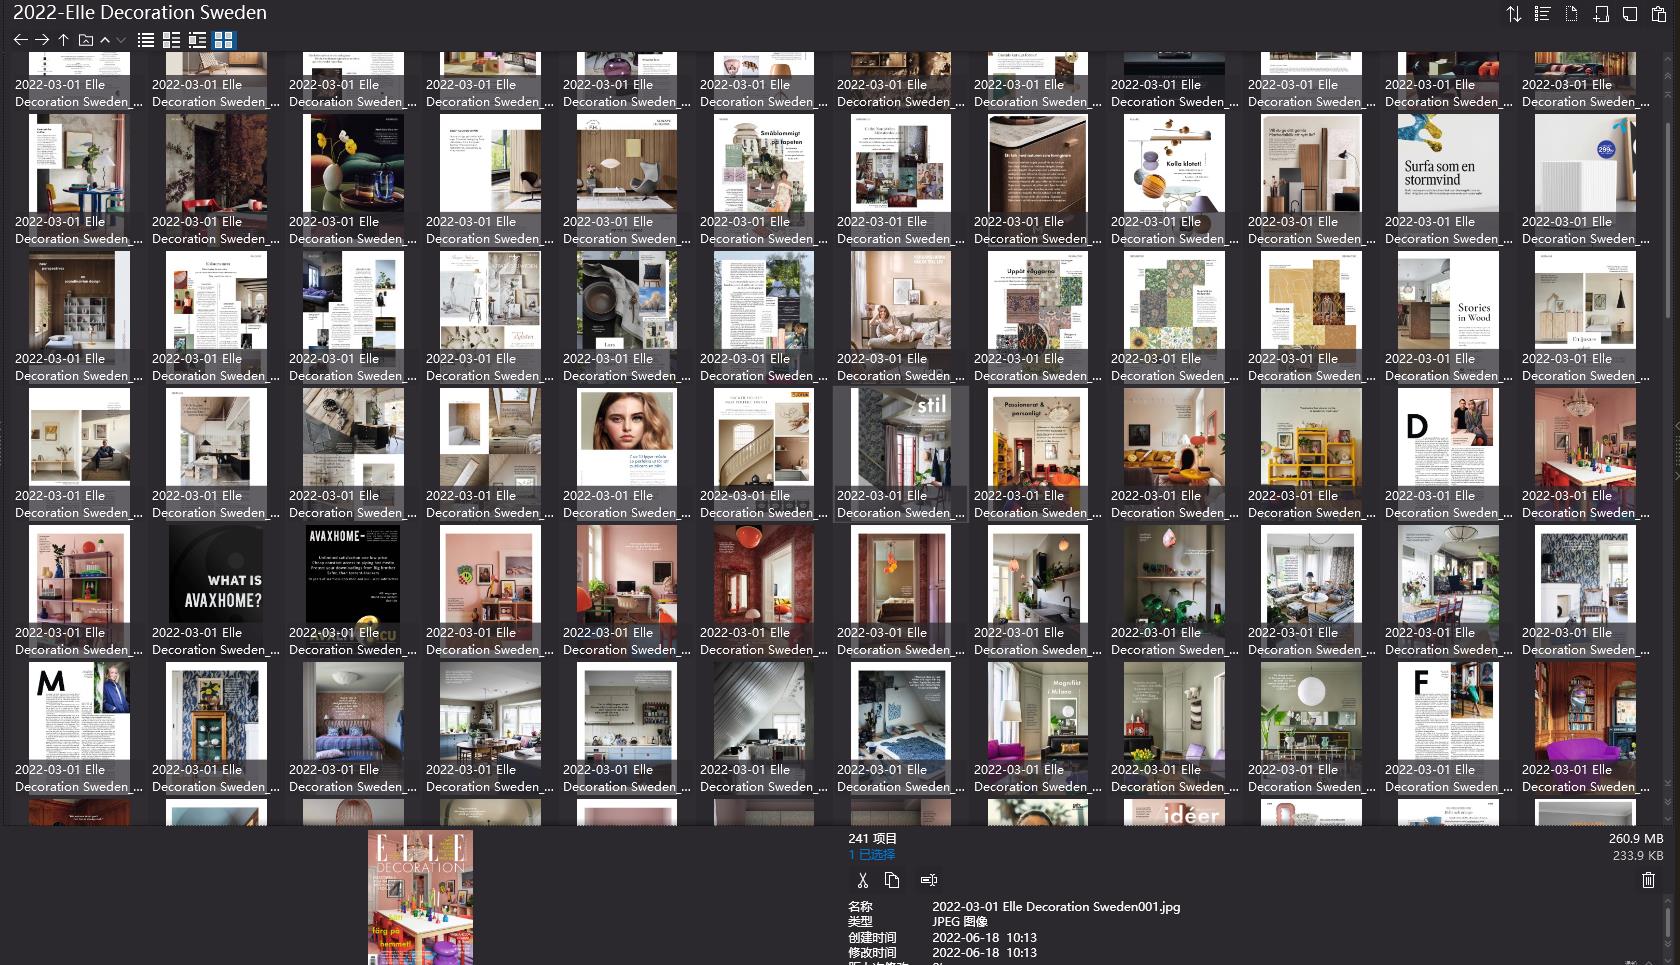Select the Rename icon next to Copy
Image resolution: width=1680 pixels, height=965 pixels.
pyautogui.click(x=929, y=880)
